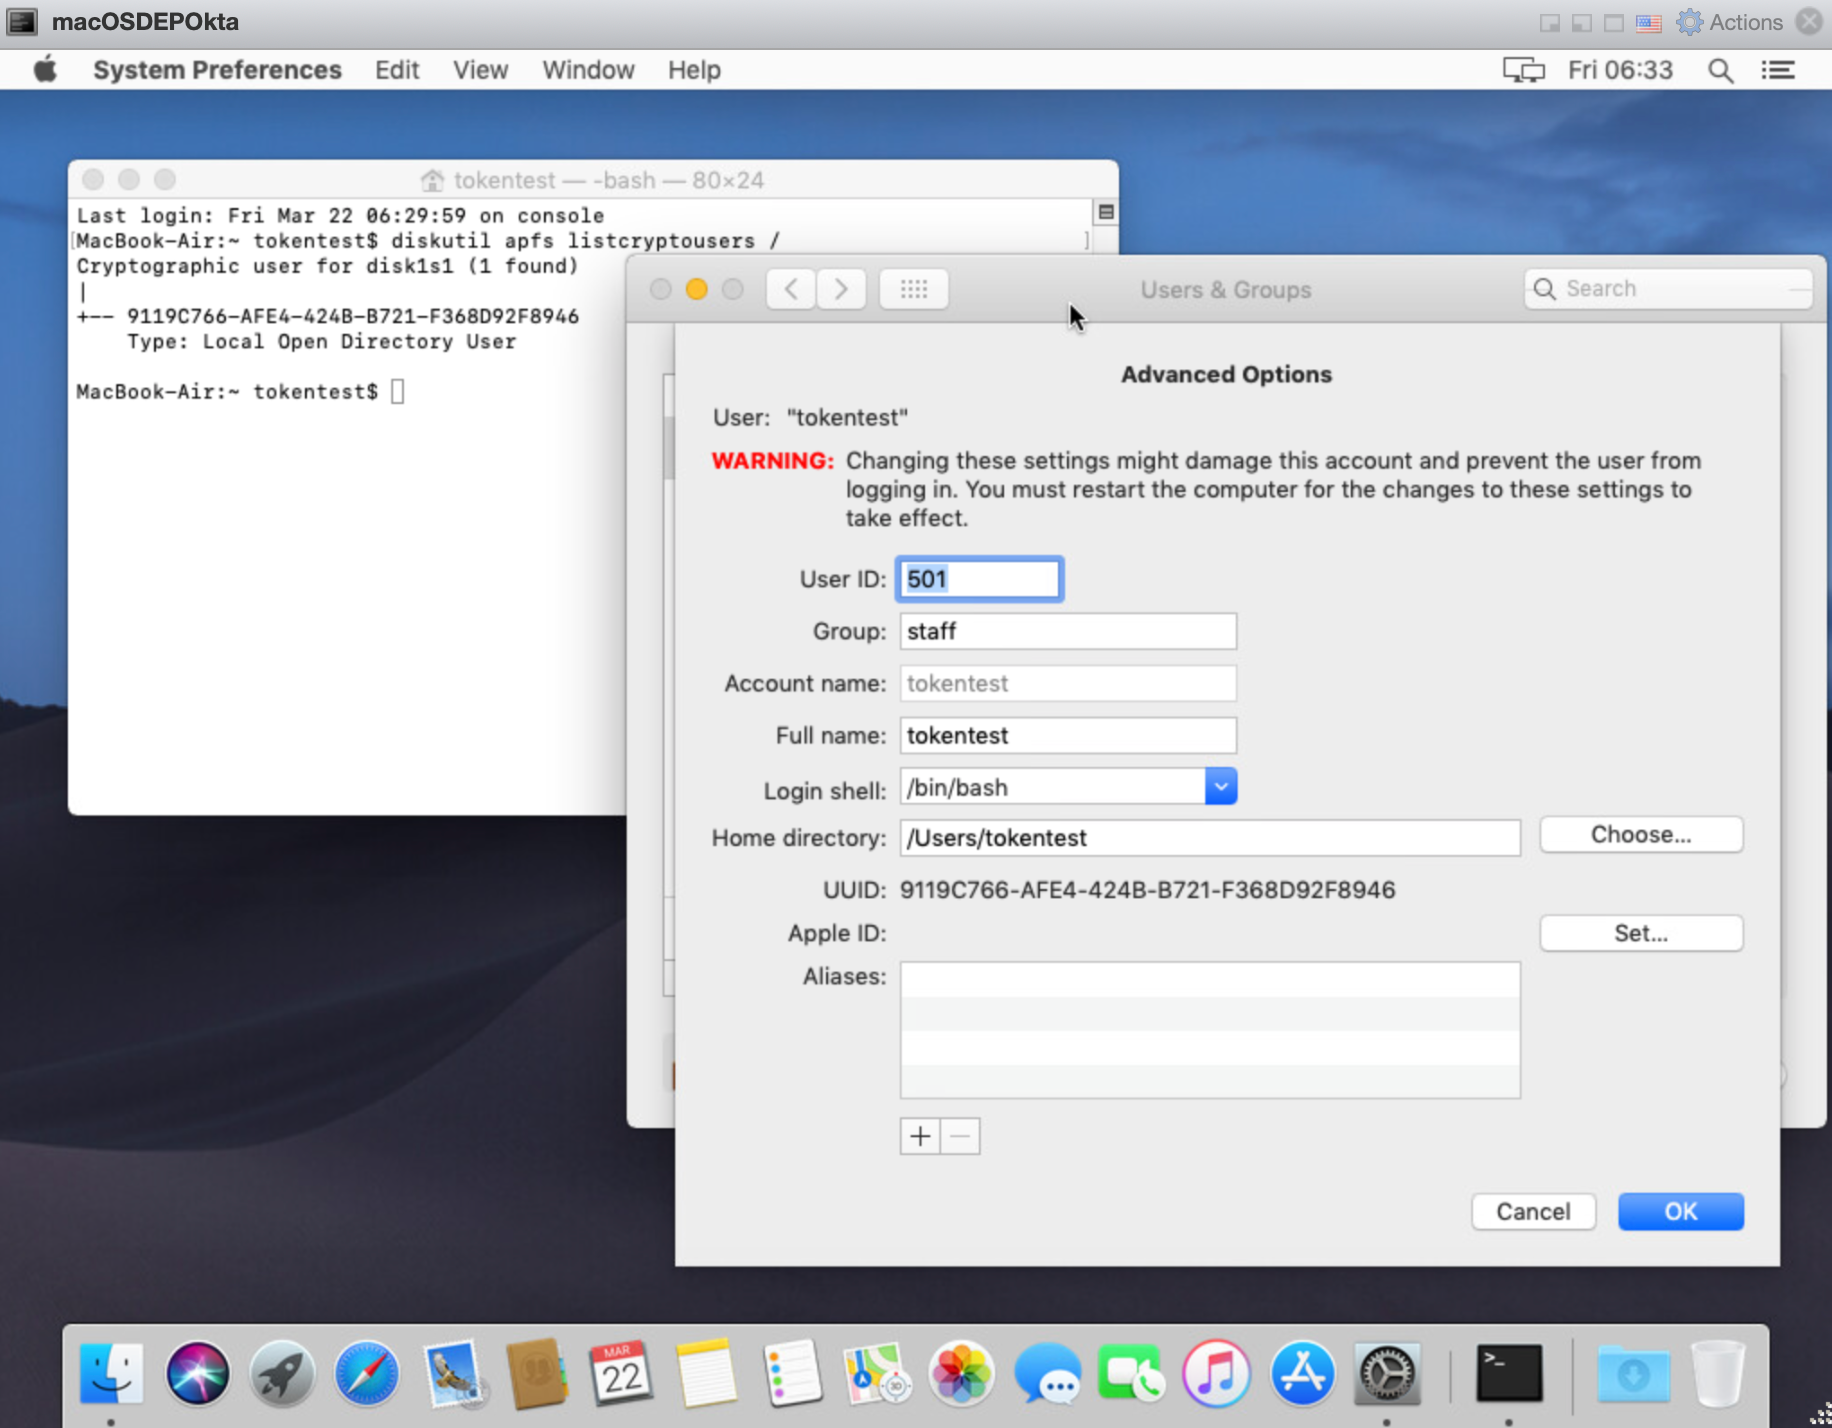Click the Terminal scroll marker icon
This screenshot has height=1428, width=1832.
(1105, 212)
